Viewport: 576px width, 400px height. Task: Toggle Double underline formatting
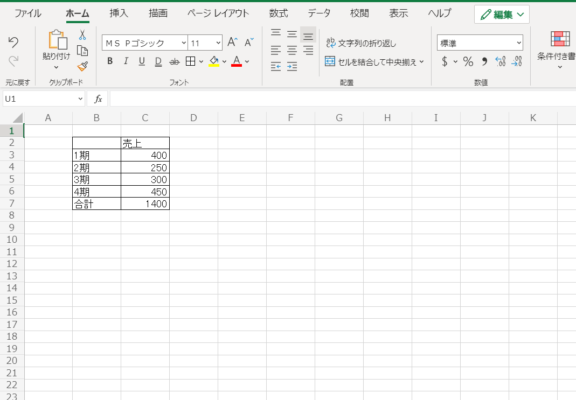[x=158, y=61]
